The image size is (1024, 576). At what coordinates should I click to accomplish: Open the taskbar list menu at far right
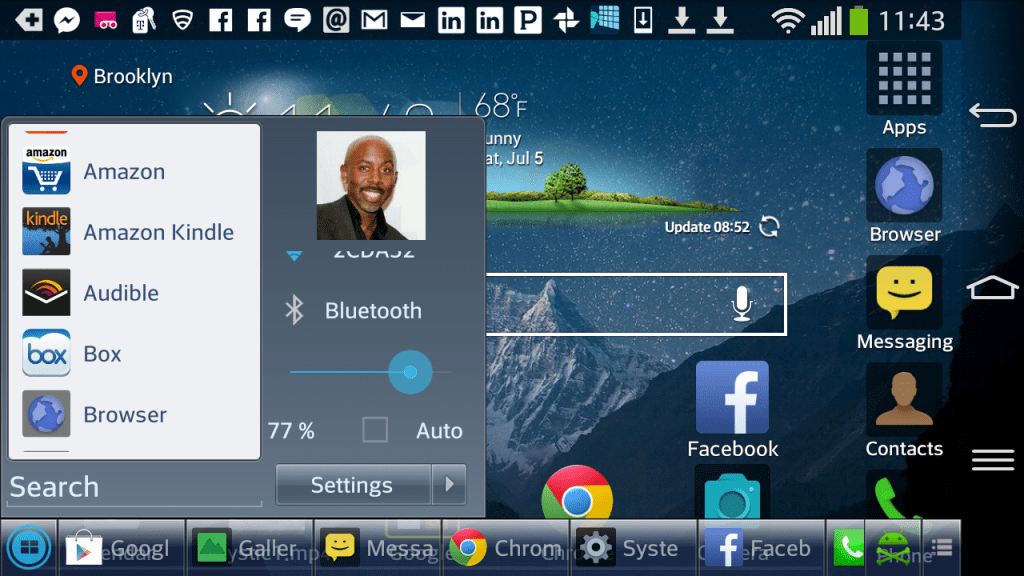941,547
